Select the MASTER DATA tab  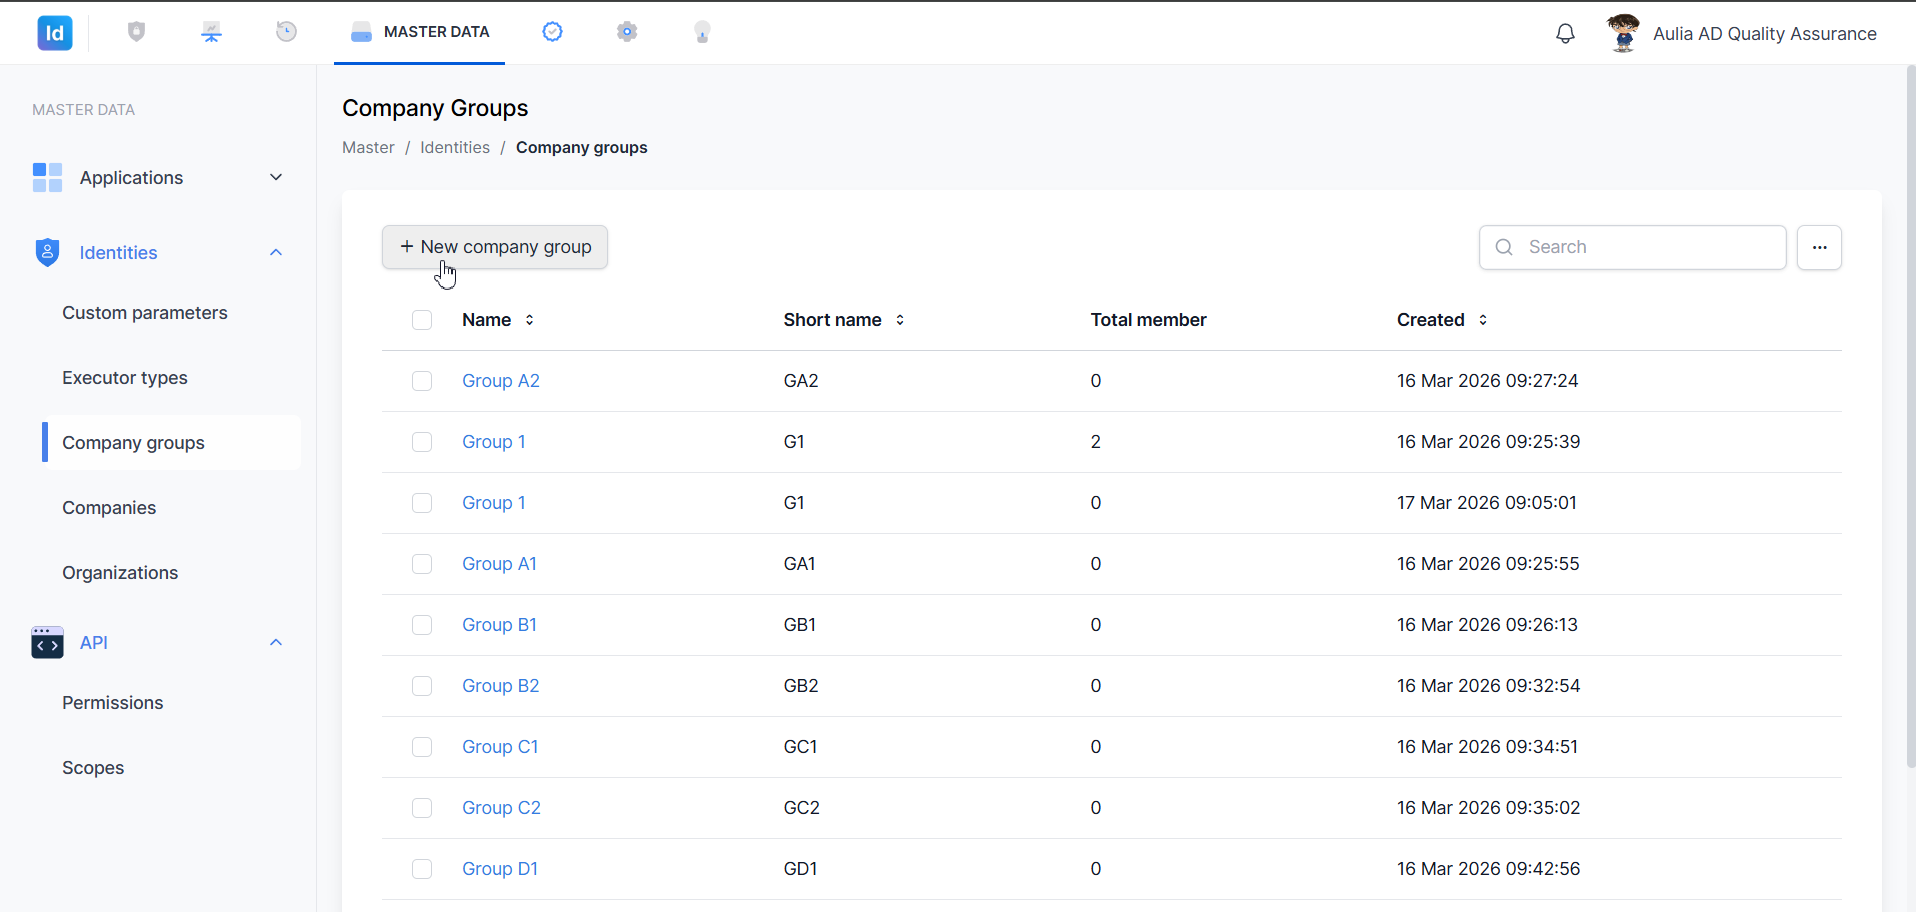click(420, 32)
